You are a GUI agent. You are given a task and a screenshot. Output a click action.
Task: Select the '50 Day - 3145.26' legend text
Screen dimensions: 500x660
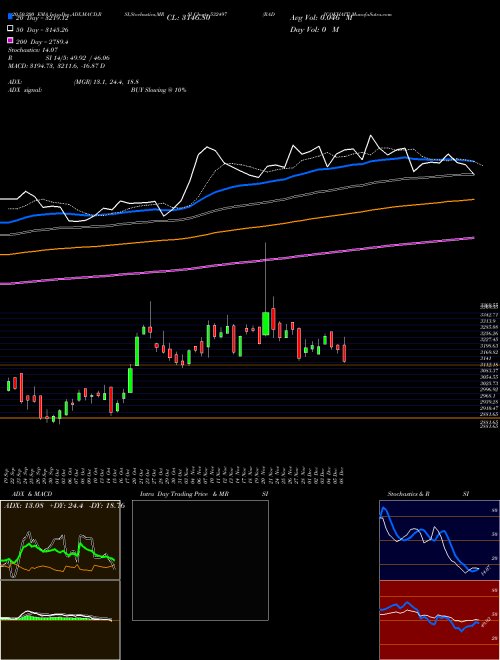[42, 30]
